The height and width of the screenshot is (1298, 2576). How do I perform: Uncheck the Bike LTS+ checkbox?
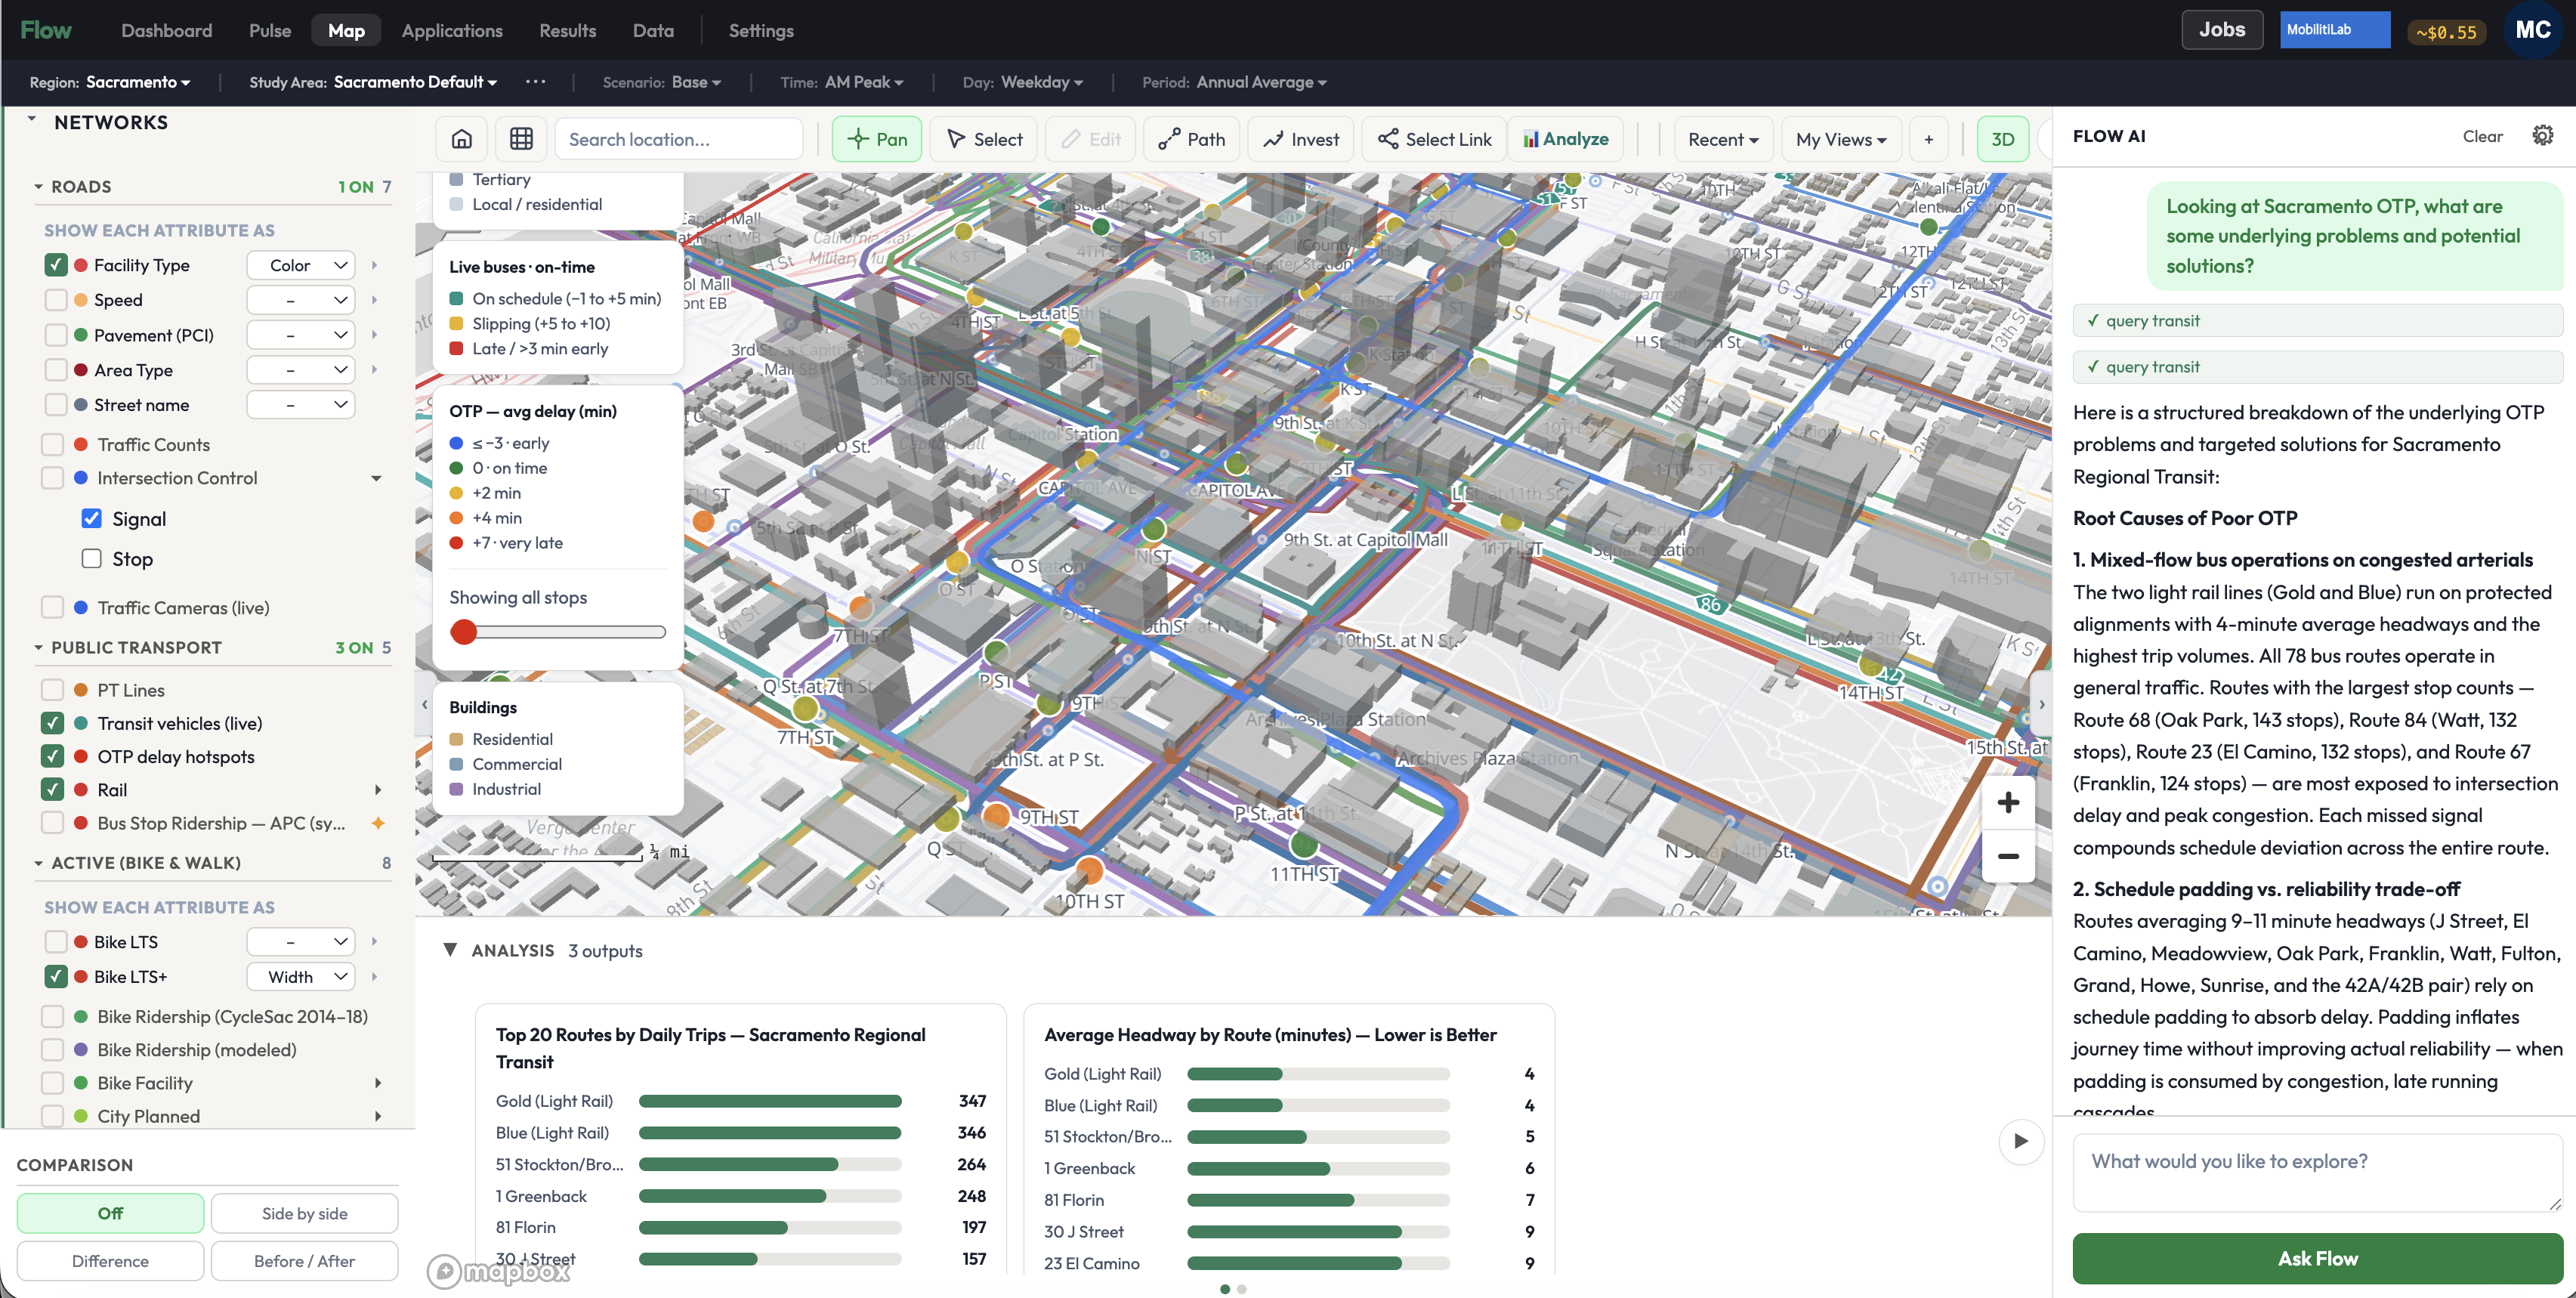point(56,976)
